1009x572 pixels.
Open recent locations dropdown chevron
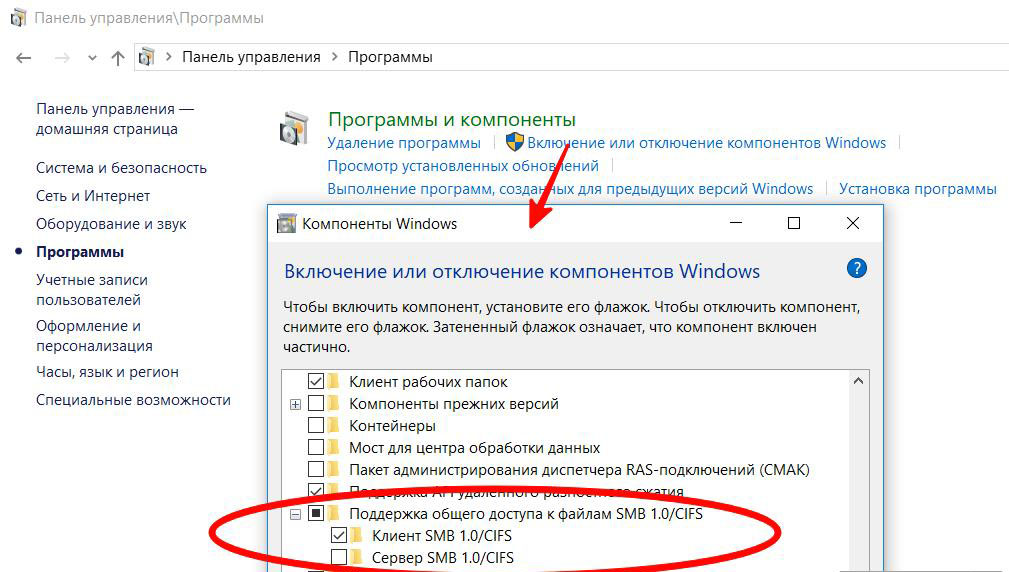pyautogui.click(x=92, y=58)
